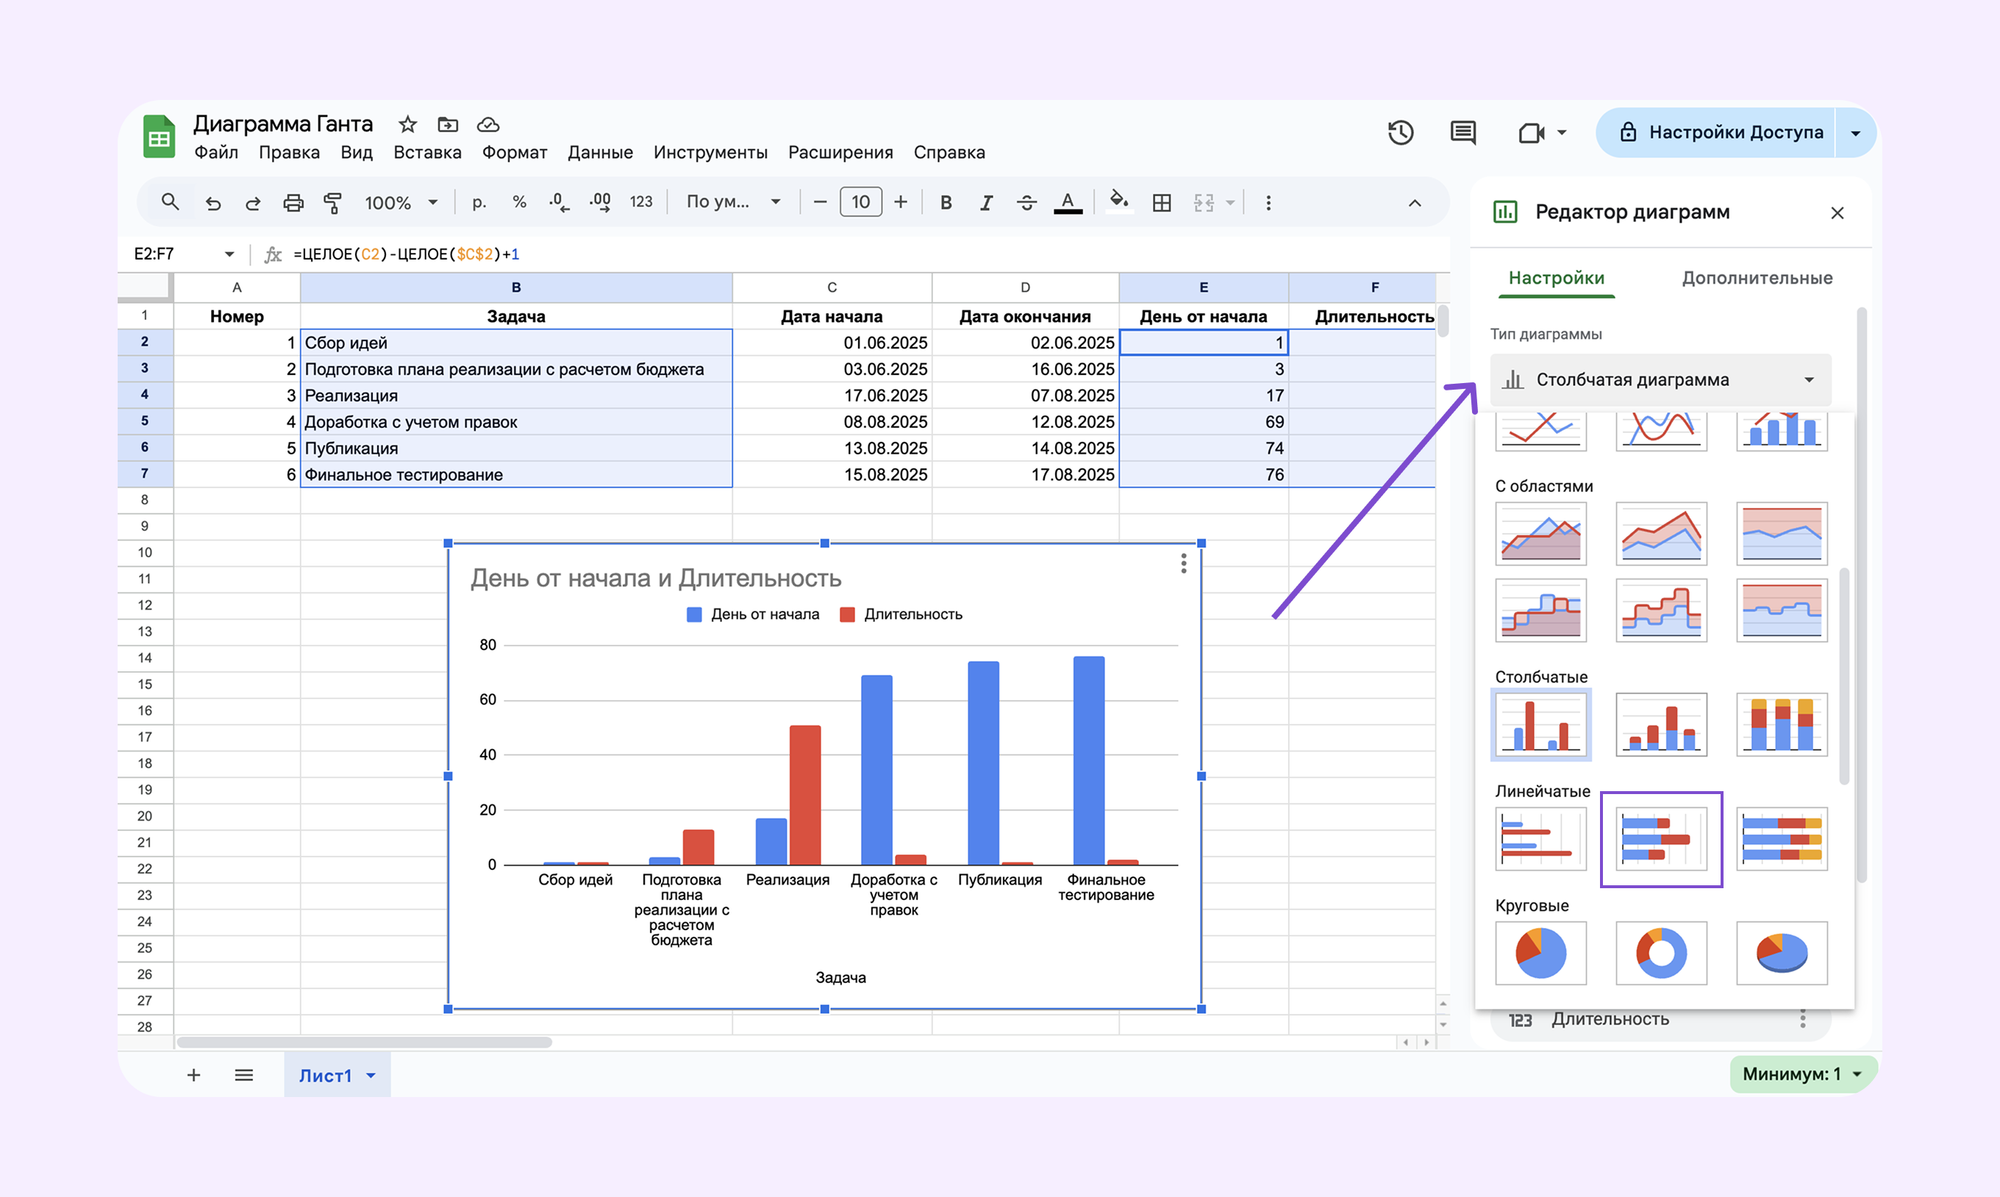The image size is (2000, 1197).
Task: Toggle bold formatting
Action: click(946, 203)
